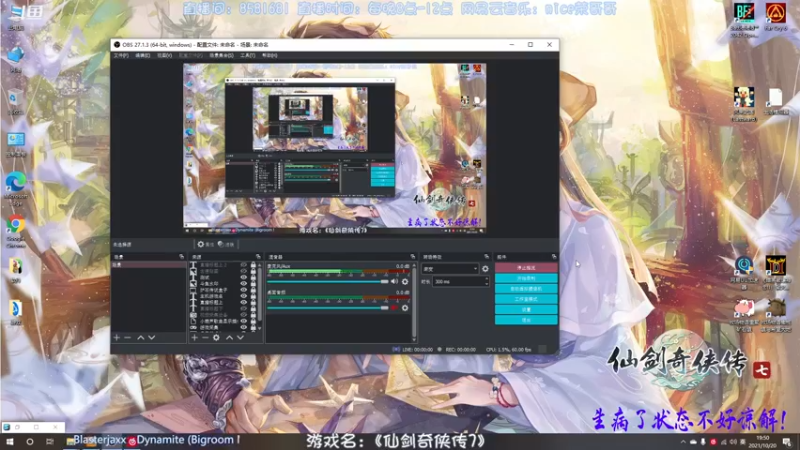Viewport: 800px width, 450px height.
Task: Click the Sources list vertical scrollbar
Action: (x=260, y=293)
